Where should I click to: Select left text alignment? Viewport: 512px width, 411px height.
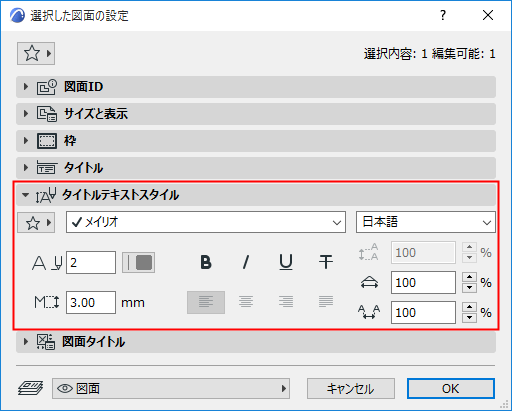pyautogui.click(x=206, y=302)
